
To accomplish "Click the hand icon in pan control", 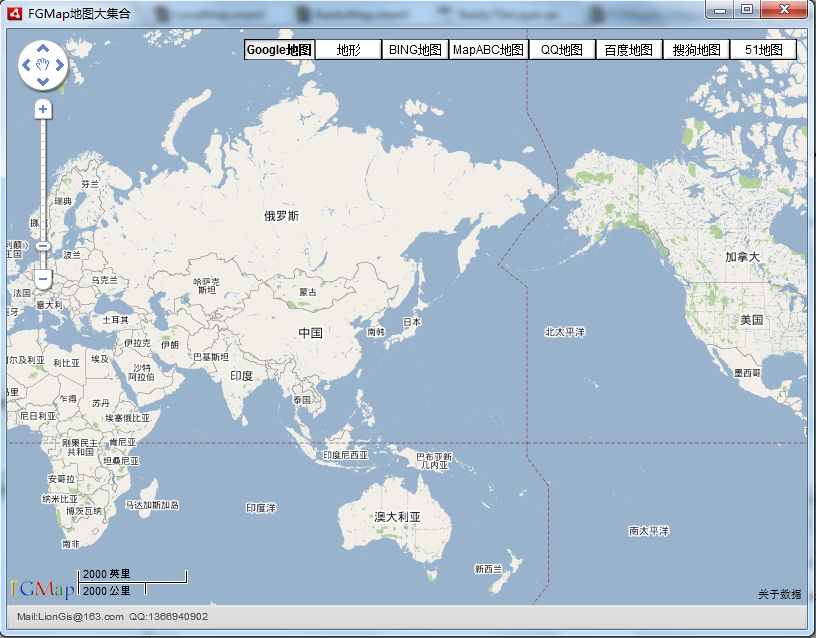I will click(x=43, y=65).
